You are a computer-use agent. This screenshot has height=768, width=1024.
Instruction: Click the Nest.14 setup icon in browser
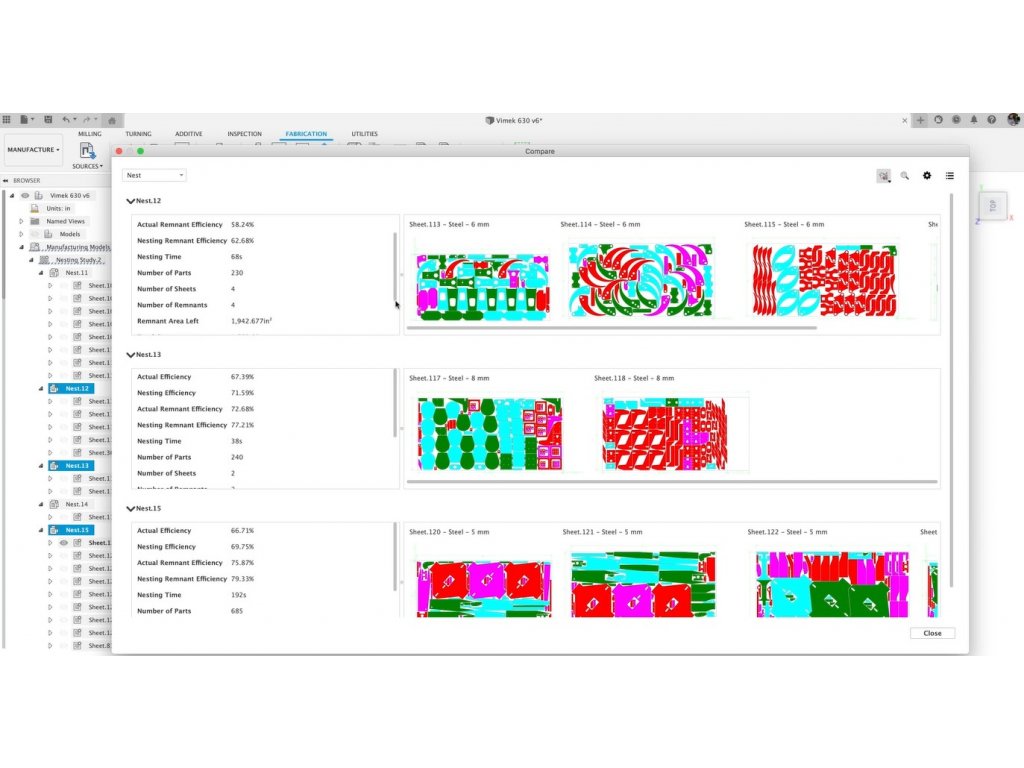pyautogui.click(x=54, y=504)
